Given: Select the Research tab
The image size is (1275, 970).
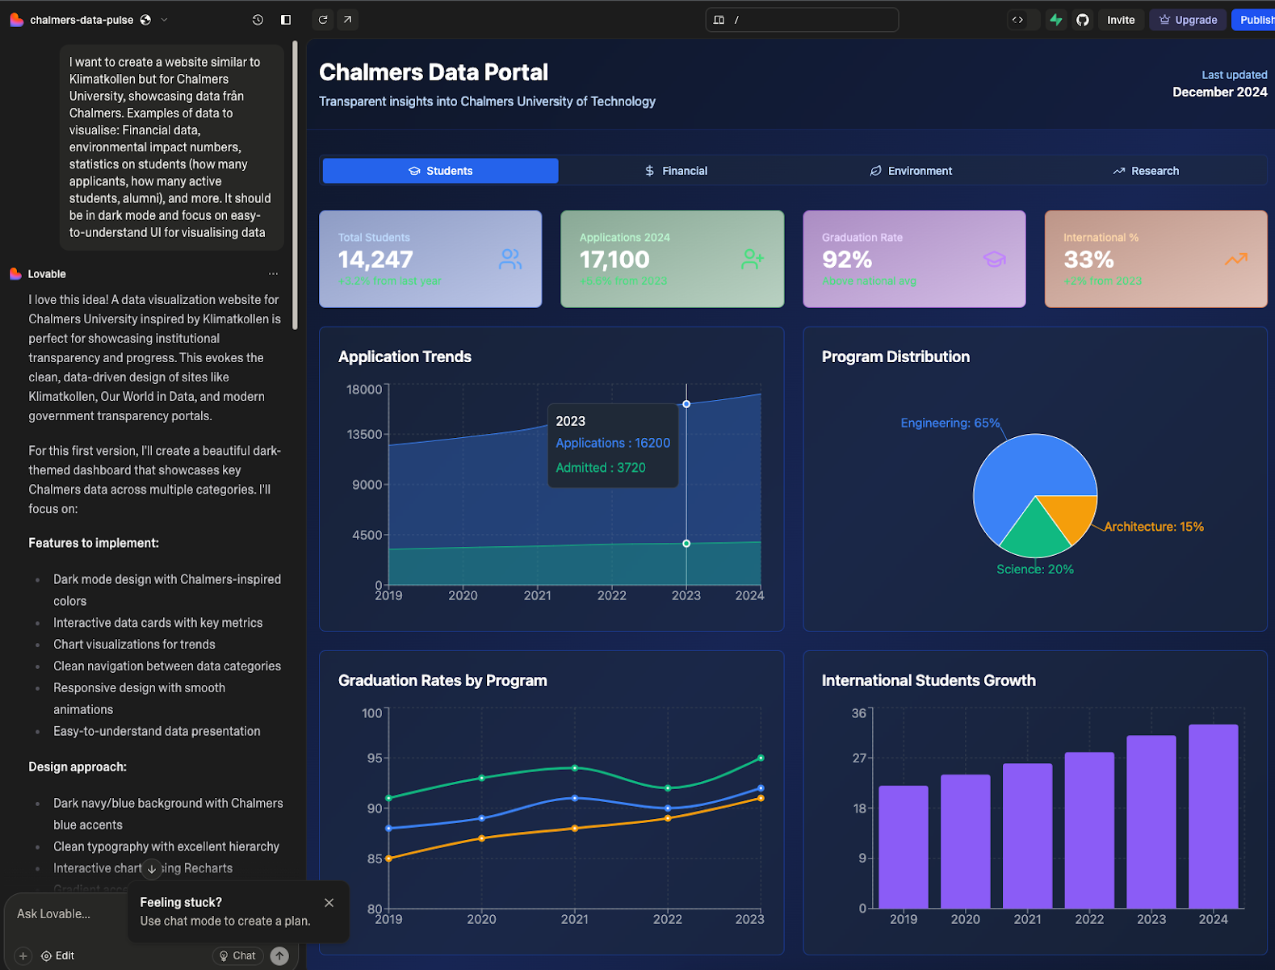Looking at the screenshot, I should (x=1146, y=171).
